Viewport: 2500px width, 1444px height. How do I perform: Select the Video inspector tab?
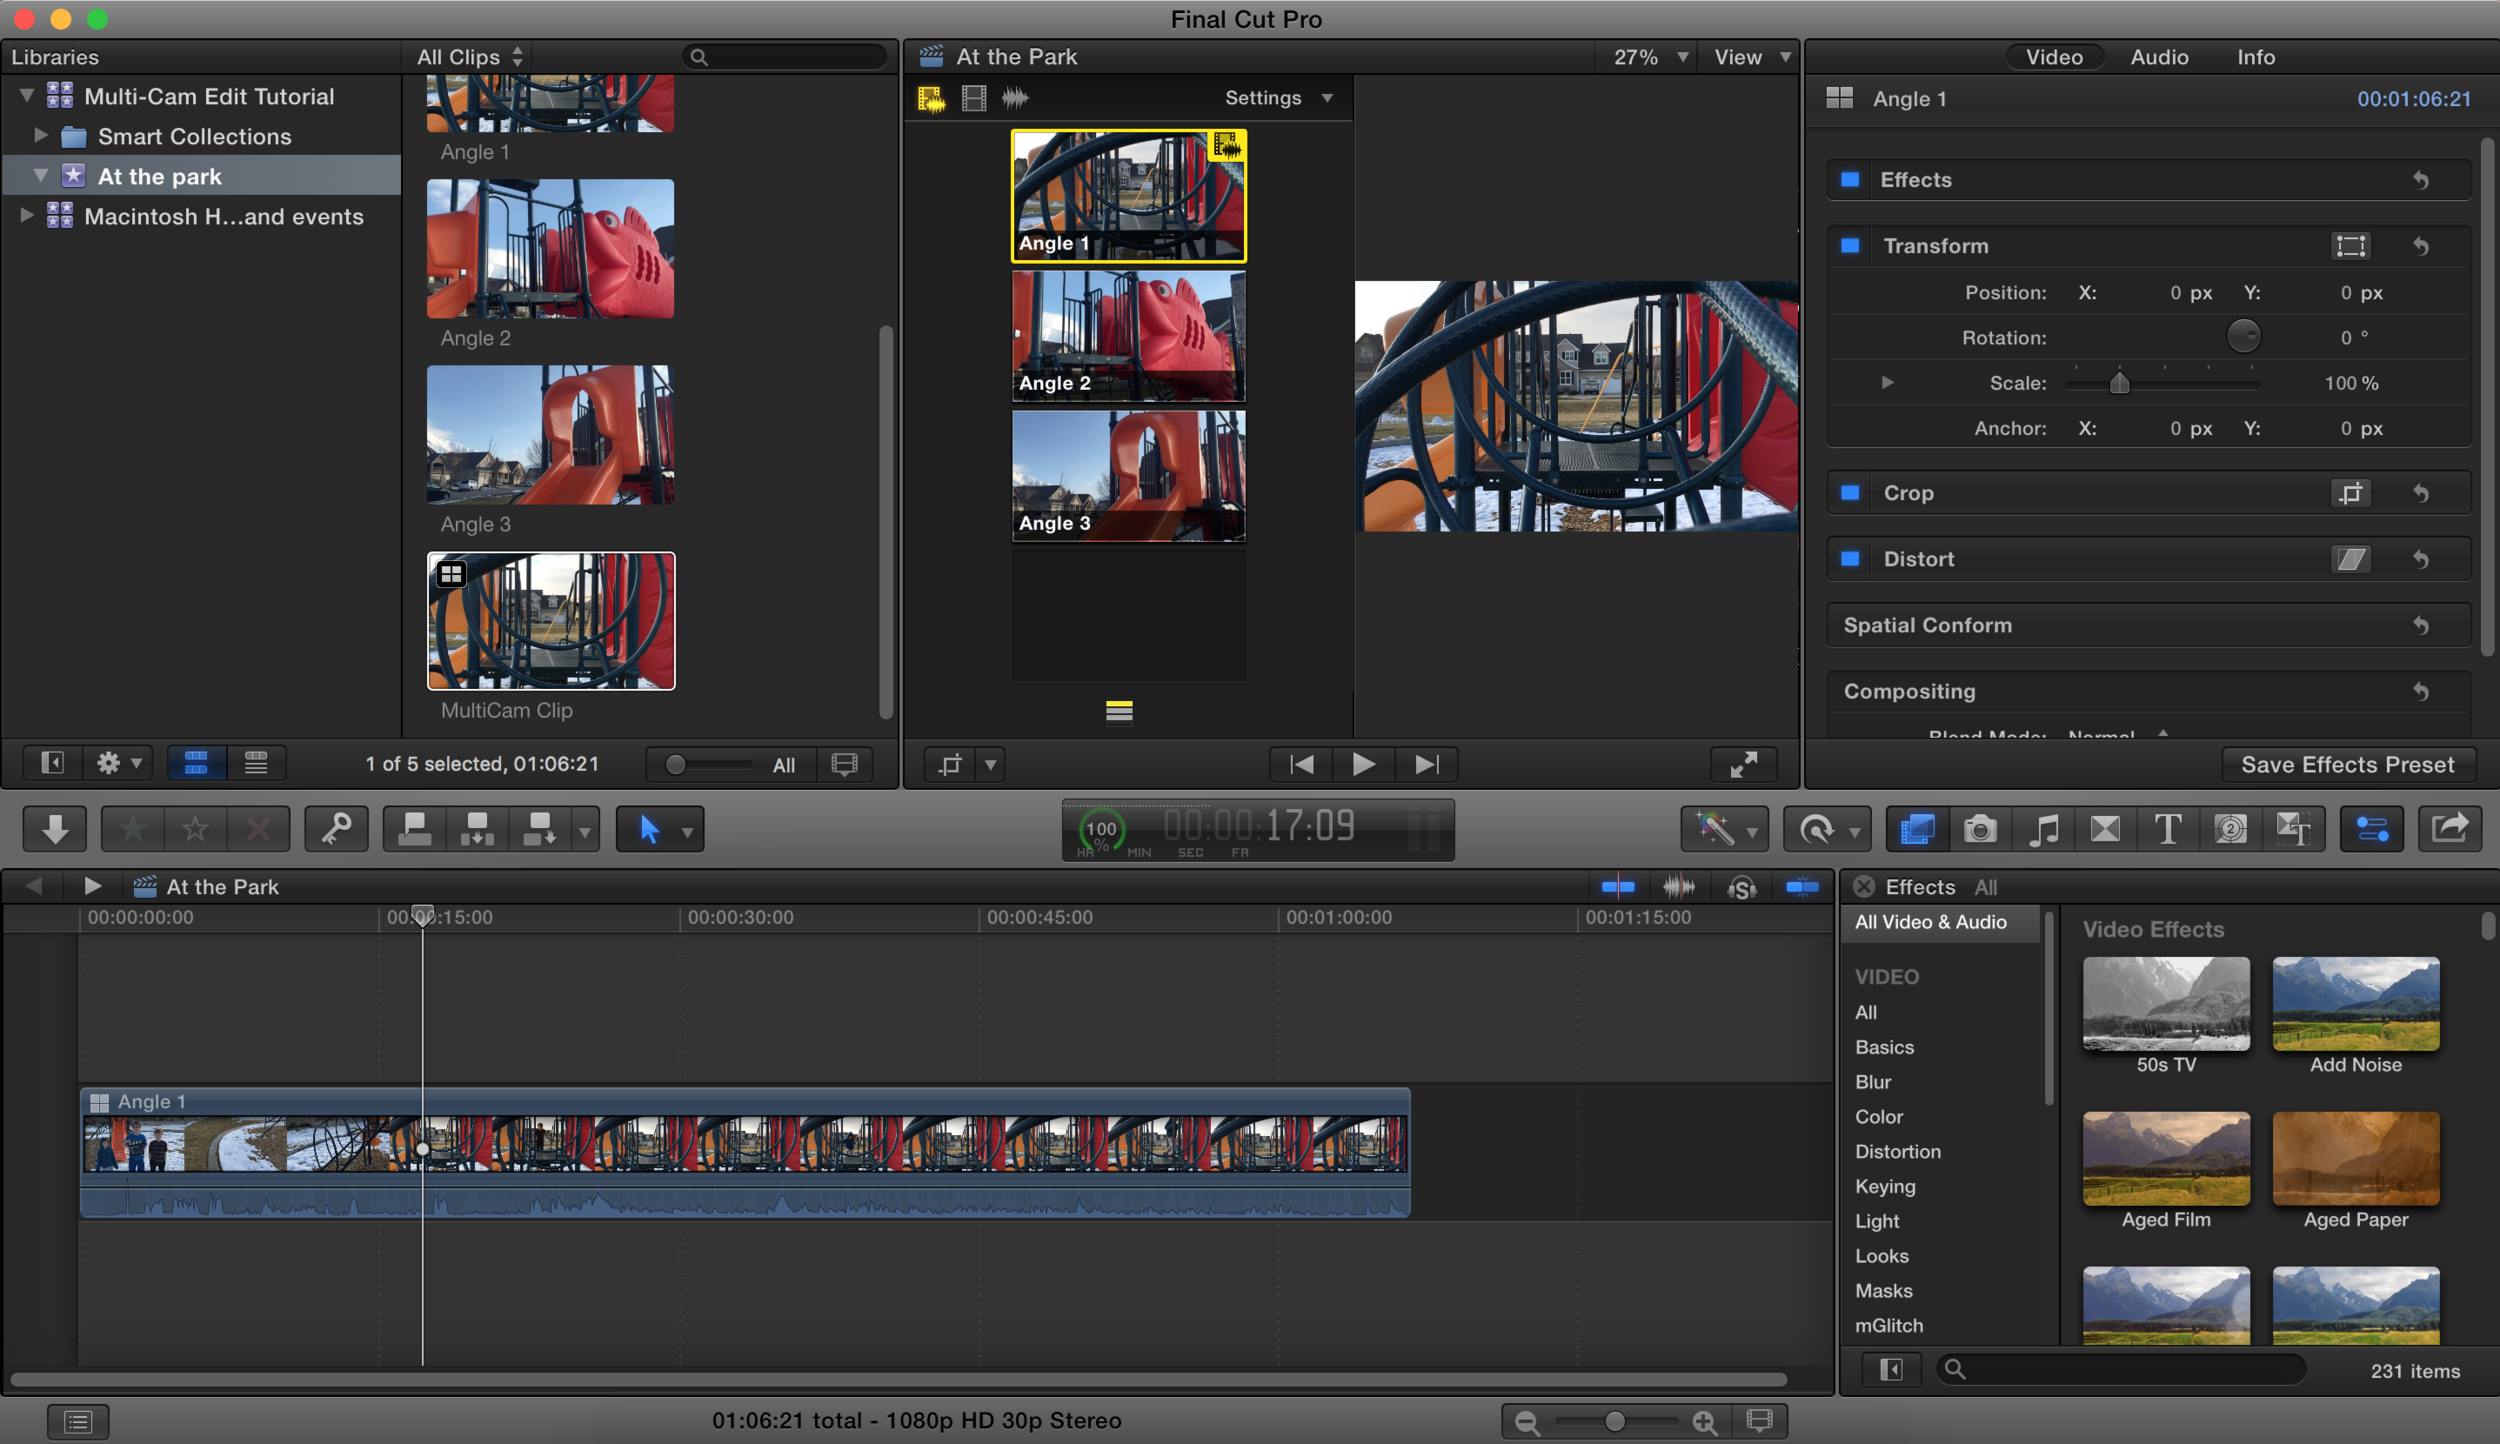pos(2054,57)
